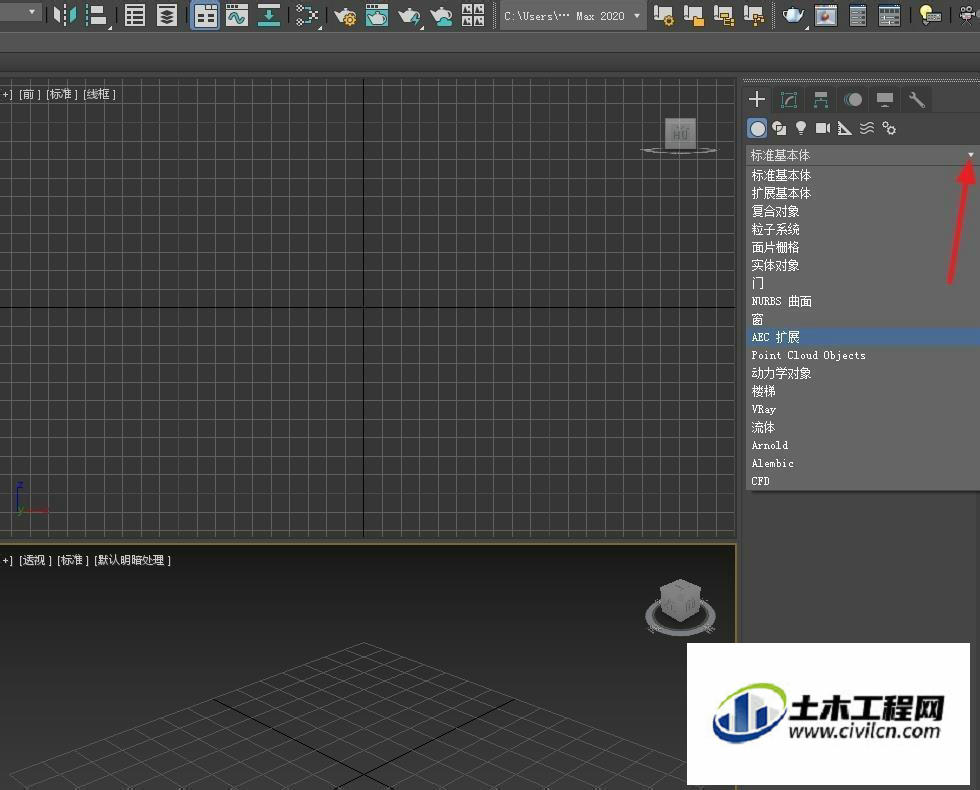Select the Shapes category button
The width and height of the screenshot is (980, 790).
pyautogui.click(x=779, y=129)
